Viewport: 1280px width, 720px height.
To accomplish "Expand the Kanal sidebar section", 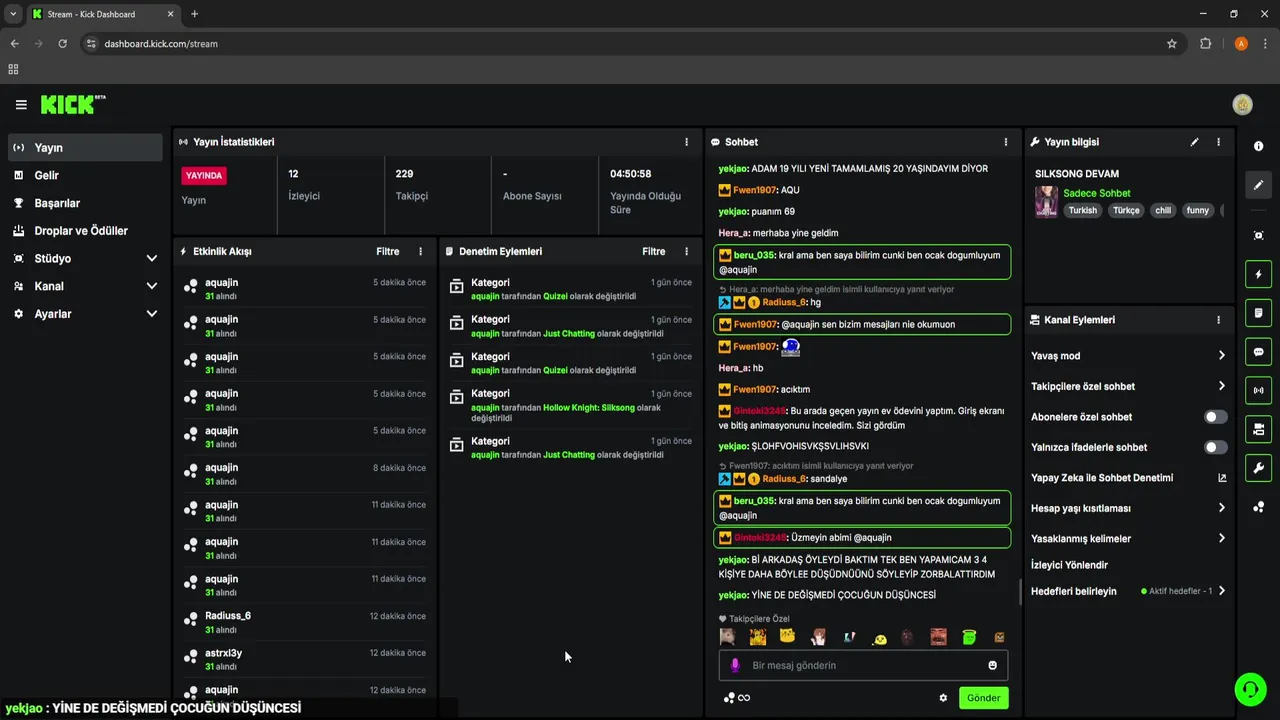I will point(152,286).
